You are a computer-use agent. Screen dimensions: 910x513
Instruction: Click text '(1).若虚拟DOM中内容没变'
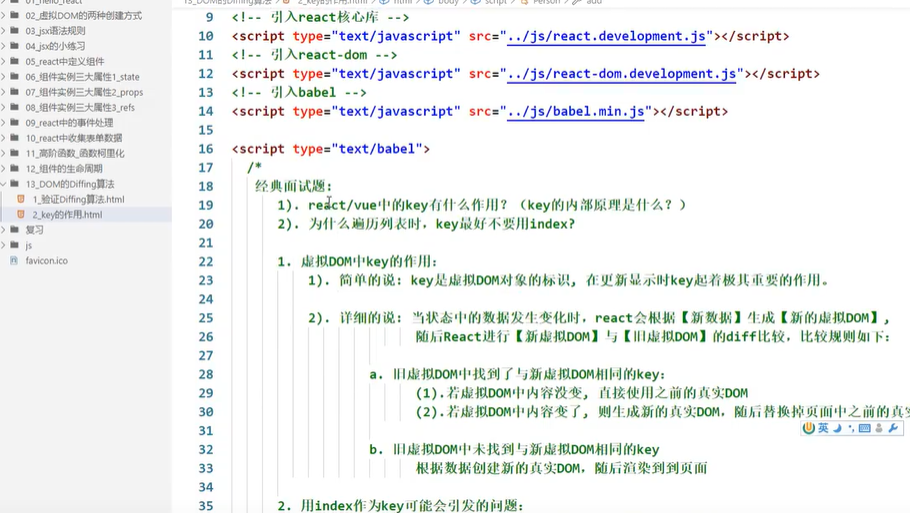tap(499, 393)
